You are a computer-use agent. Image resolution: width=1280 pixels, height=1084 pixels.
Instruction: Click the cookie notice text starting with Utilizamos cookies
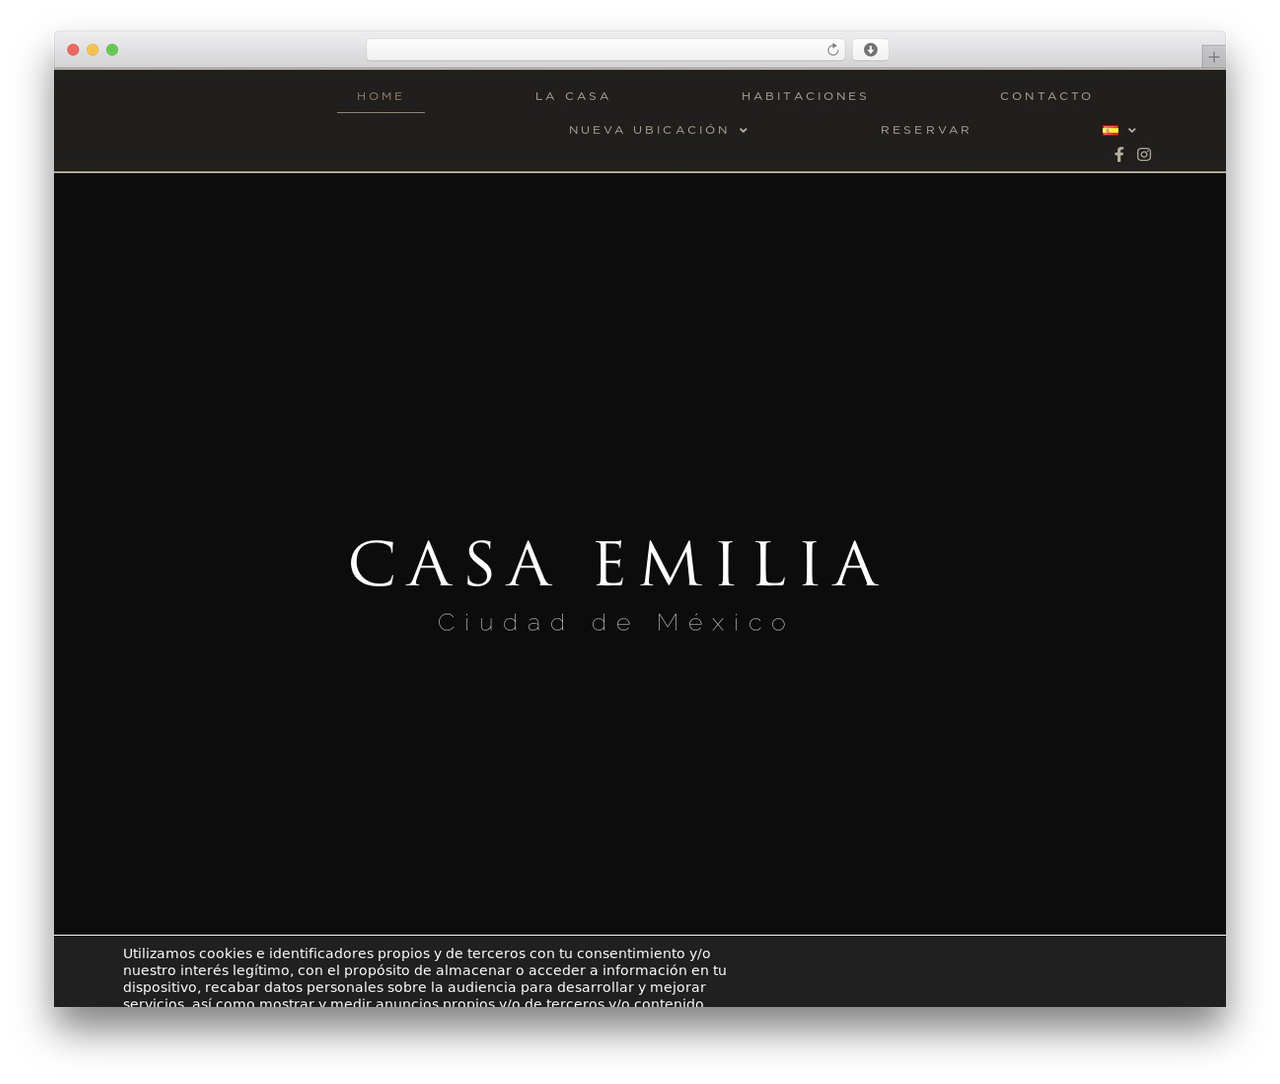(x=425, y=977)
